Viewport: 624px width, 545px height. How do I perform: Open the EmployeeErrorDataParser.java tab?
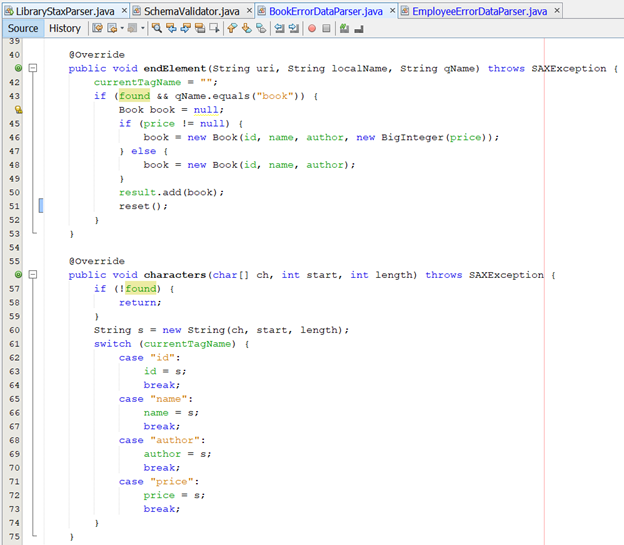tap(480, 11)
